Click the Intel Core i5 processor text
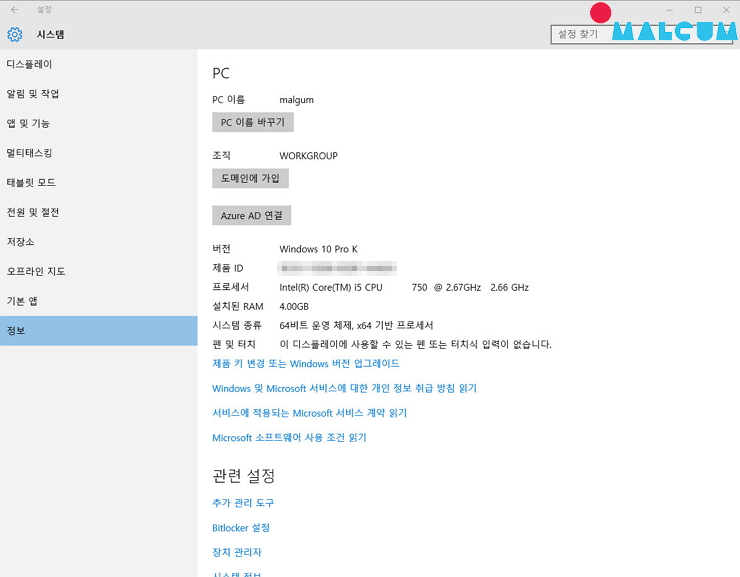 [x=404, y=287]
